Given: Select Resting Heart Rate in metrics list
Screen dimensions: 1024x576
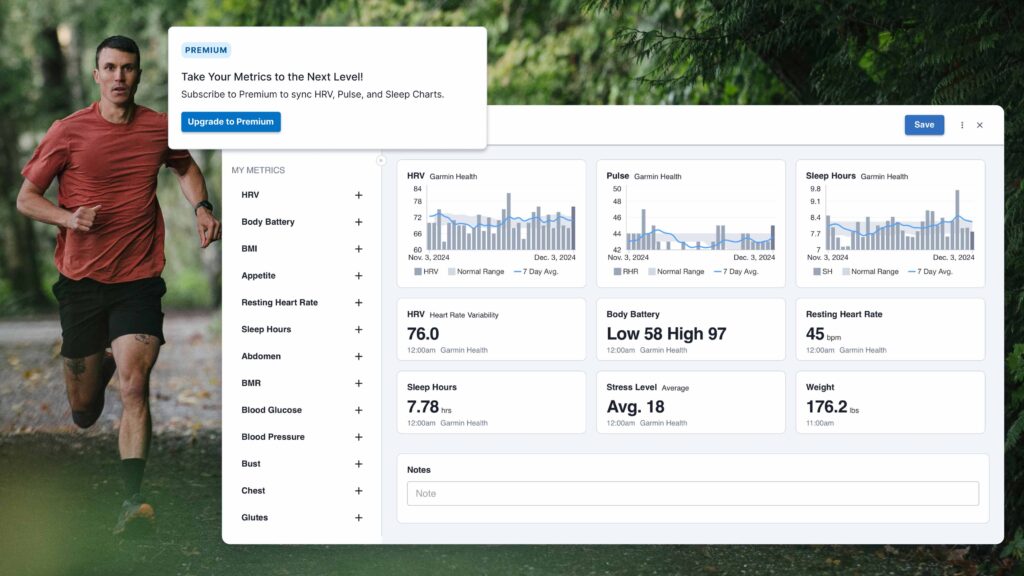Looking at the screenshot, I should pos(279,302).
